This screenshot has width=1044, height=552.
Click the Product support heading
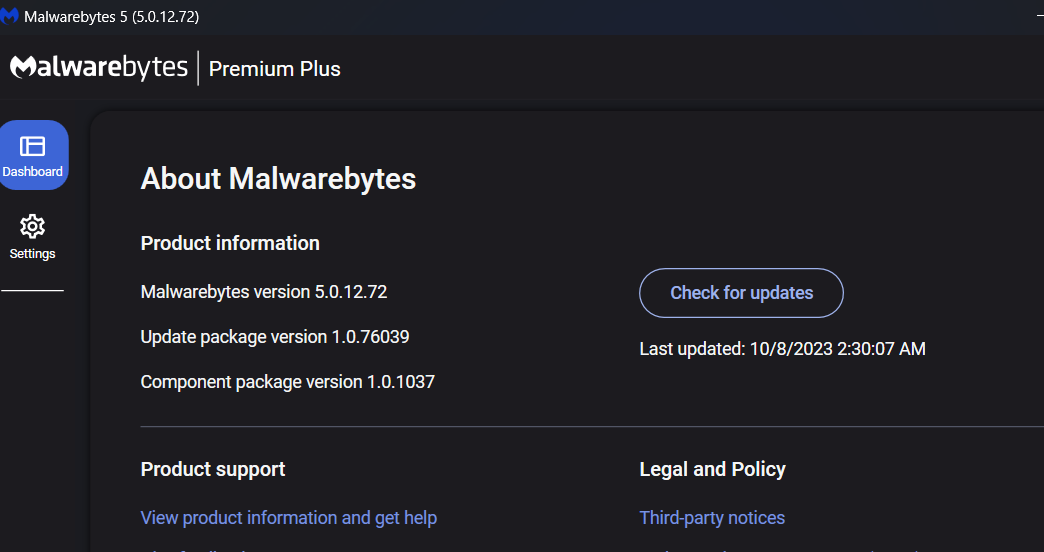point(213,469)
